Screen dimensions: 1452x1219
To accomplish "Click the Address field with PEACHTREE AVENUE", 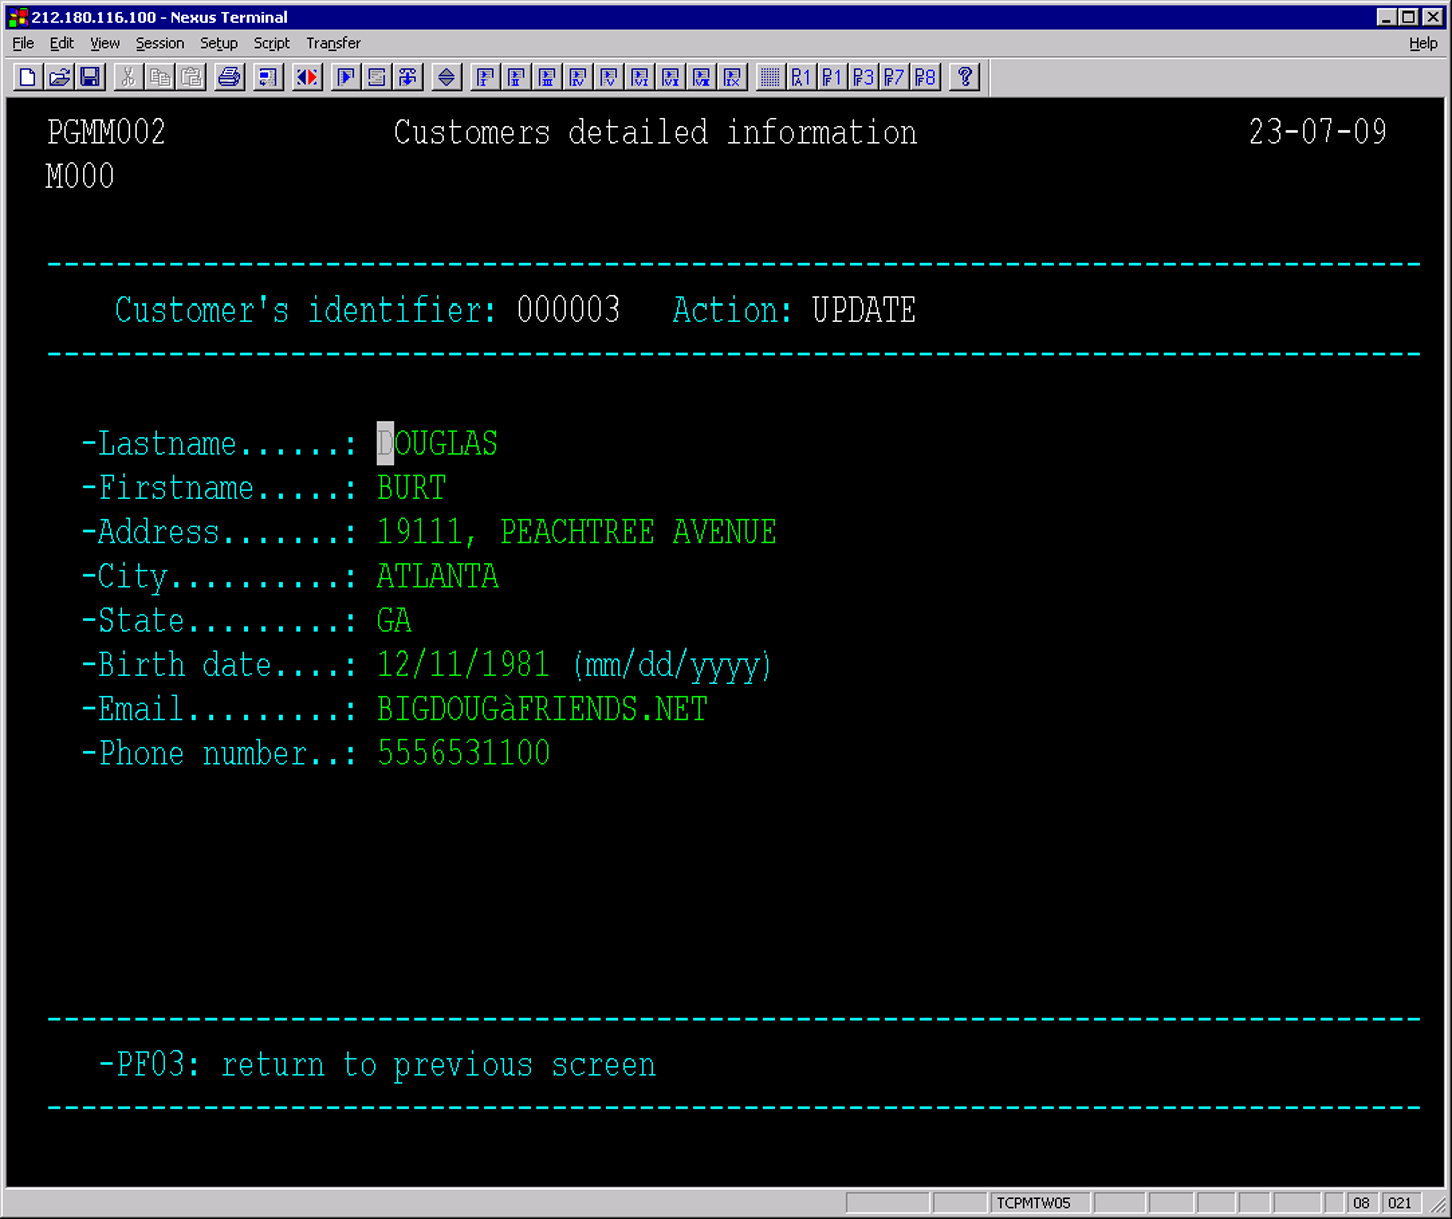I will pyautogui.click(x=576, y=532).
